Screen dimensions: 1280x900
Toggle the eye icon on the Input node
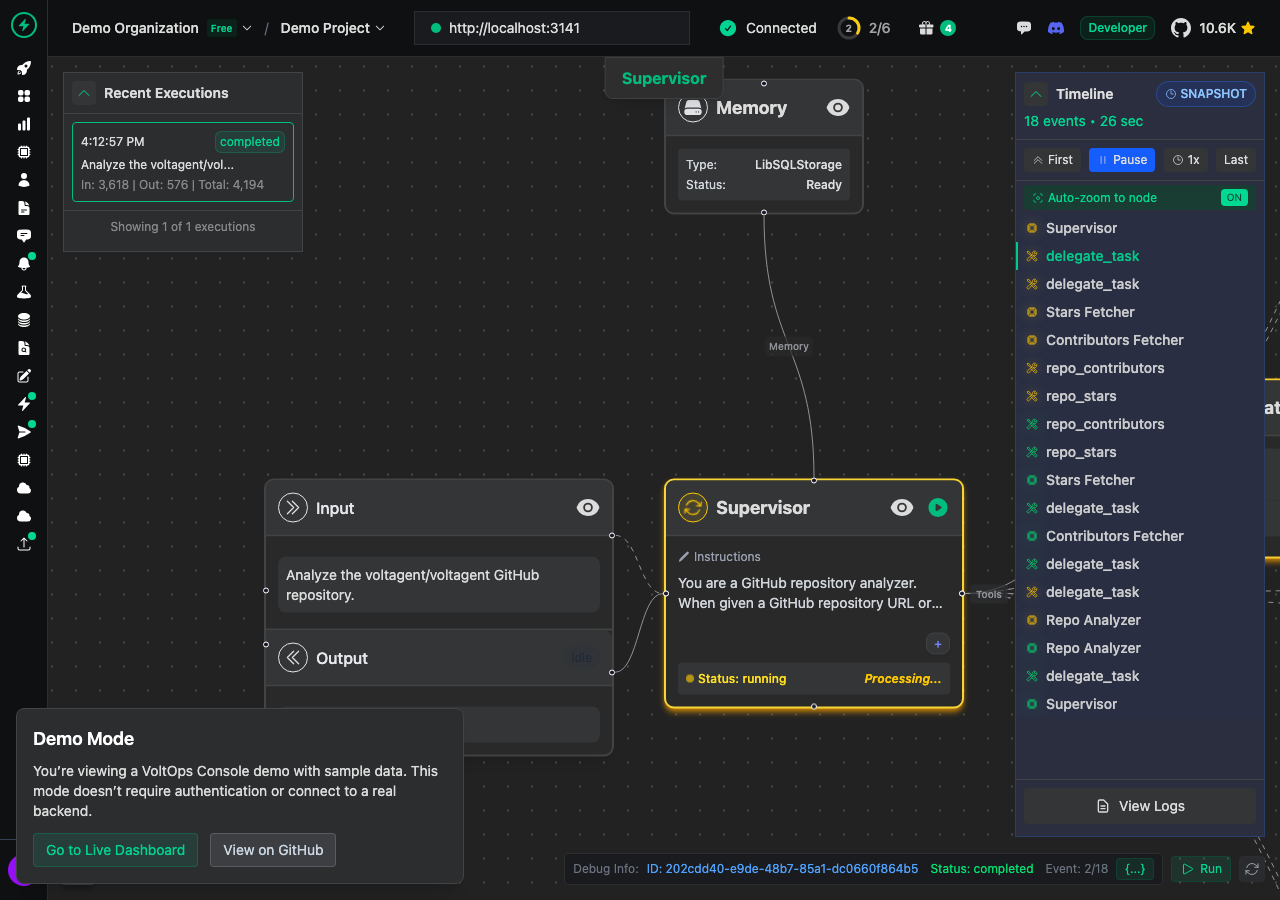[x=588, y=508]
